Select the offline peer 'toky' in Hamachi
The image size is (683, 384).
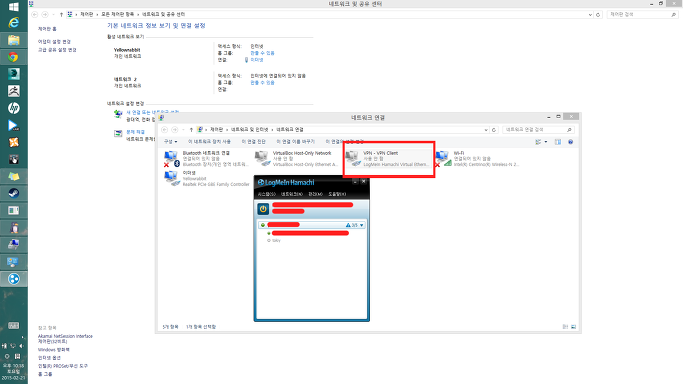pos(276,240)
